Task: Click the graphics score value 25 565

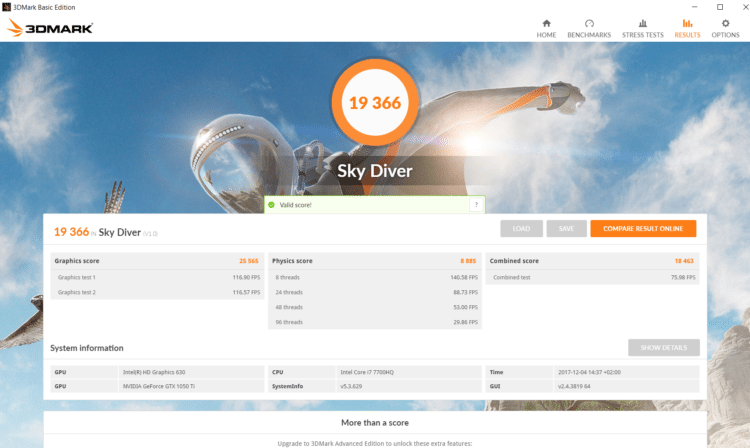Action: click(249, 261)
